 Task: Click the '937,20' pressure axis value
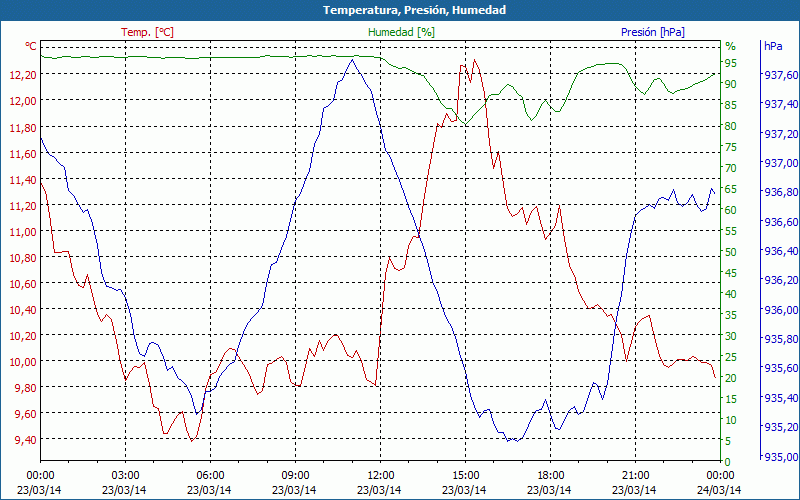click(x=781, y=134)
